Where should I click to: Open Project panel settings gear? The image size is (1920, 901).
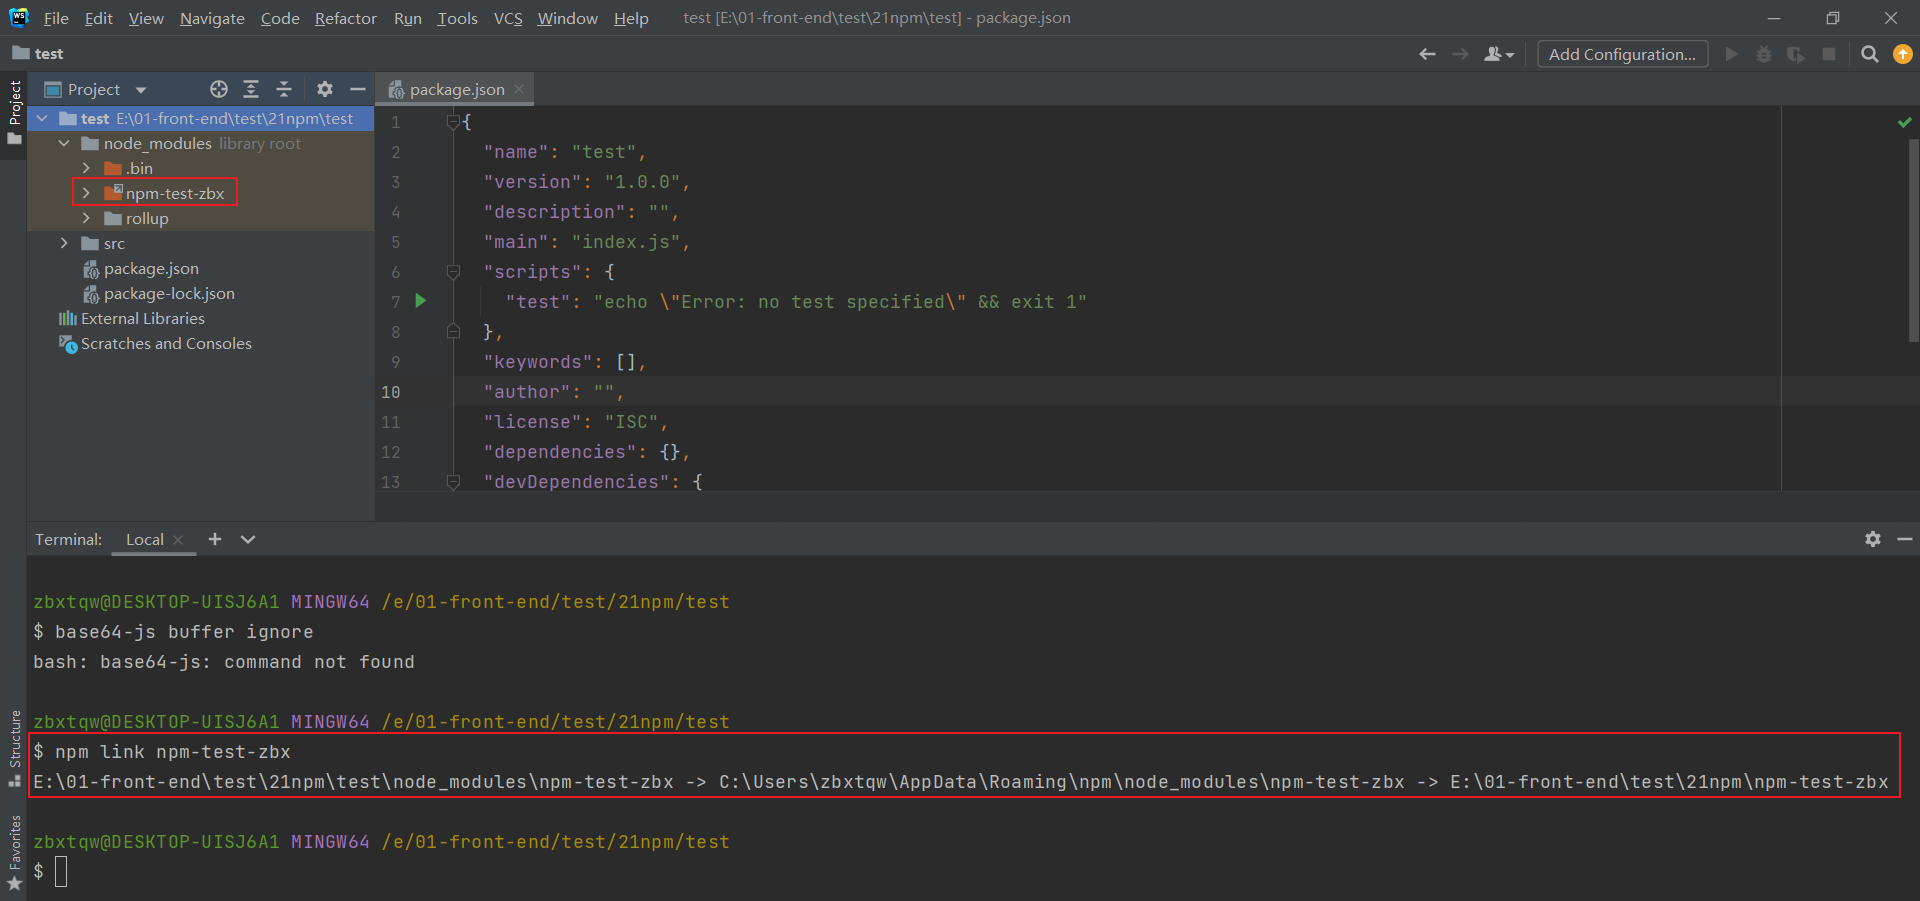pos(325,89)
